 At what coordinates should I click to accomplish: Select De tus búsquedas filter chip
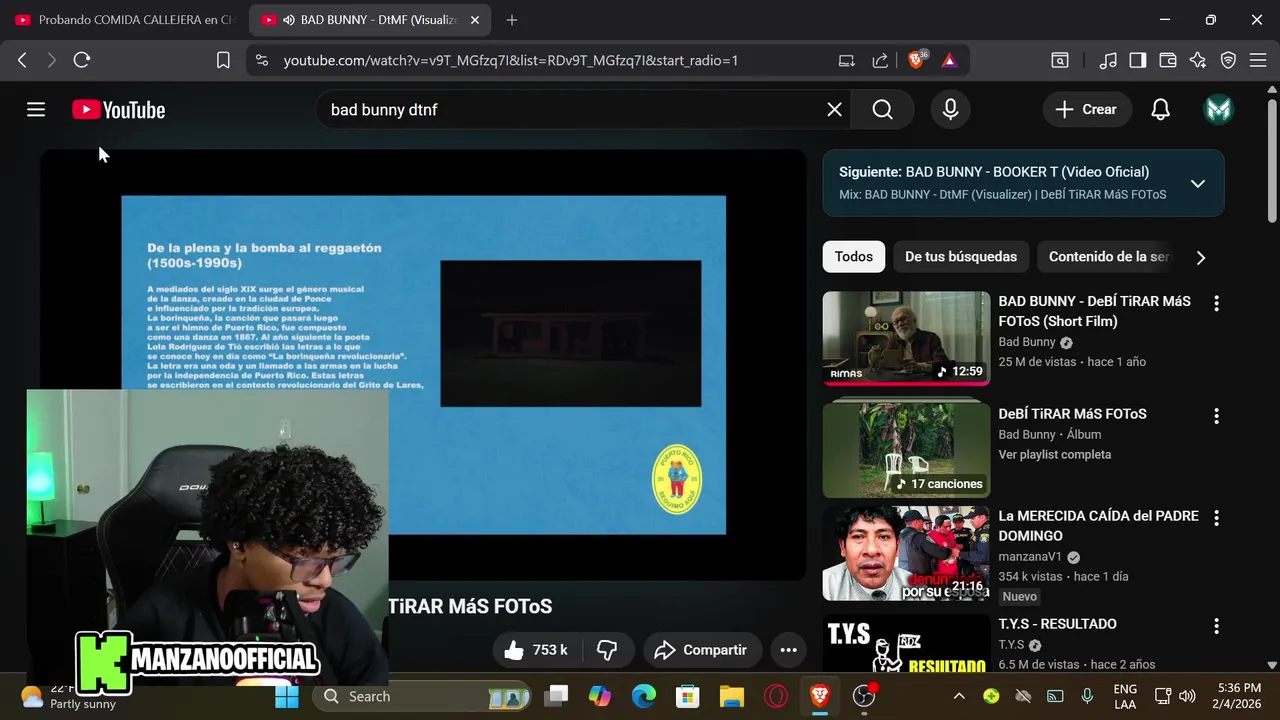[961, 257]
